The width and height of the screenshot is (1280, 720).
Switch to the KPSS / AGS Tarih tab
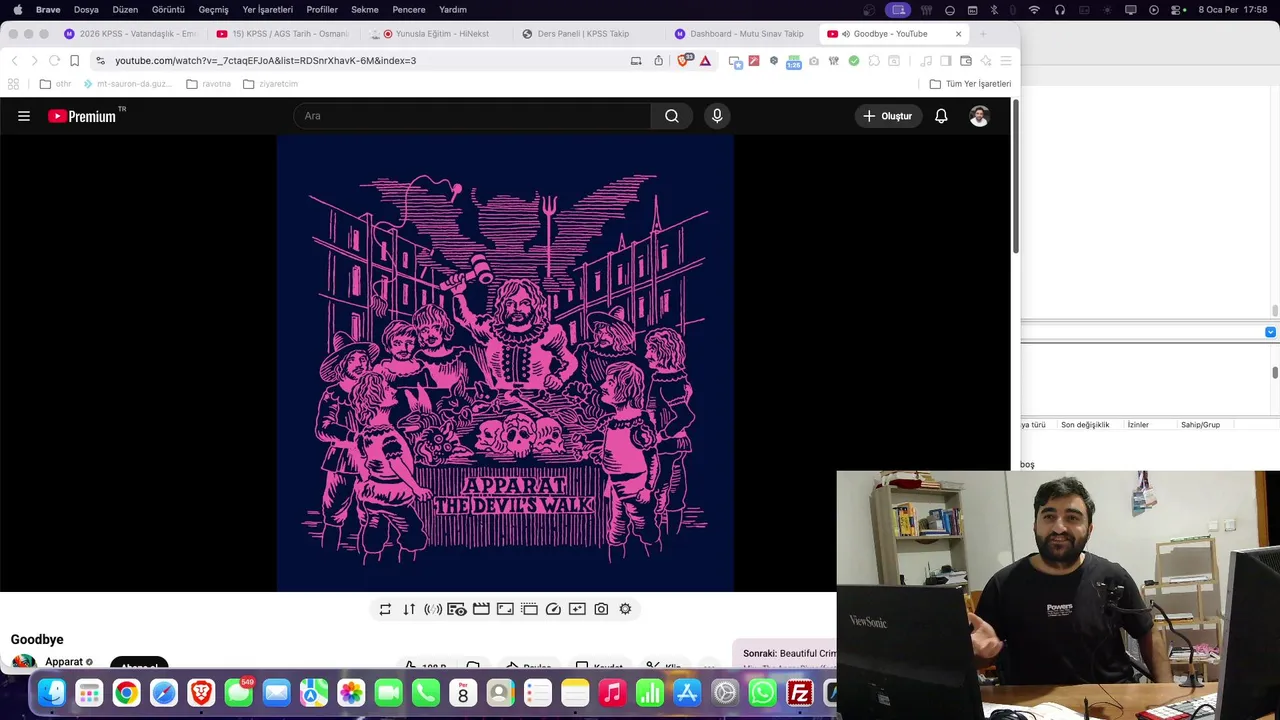coord(283,34)
